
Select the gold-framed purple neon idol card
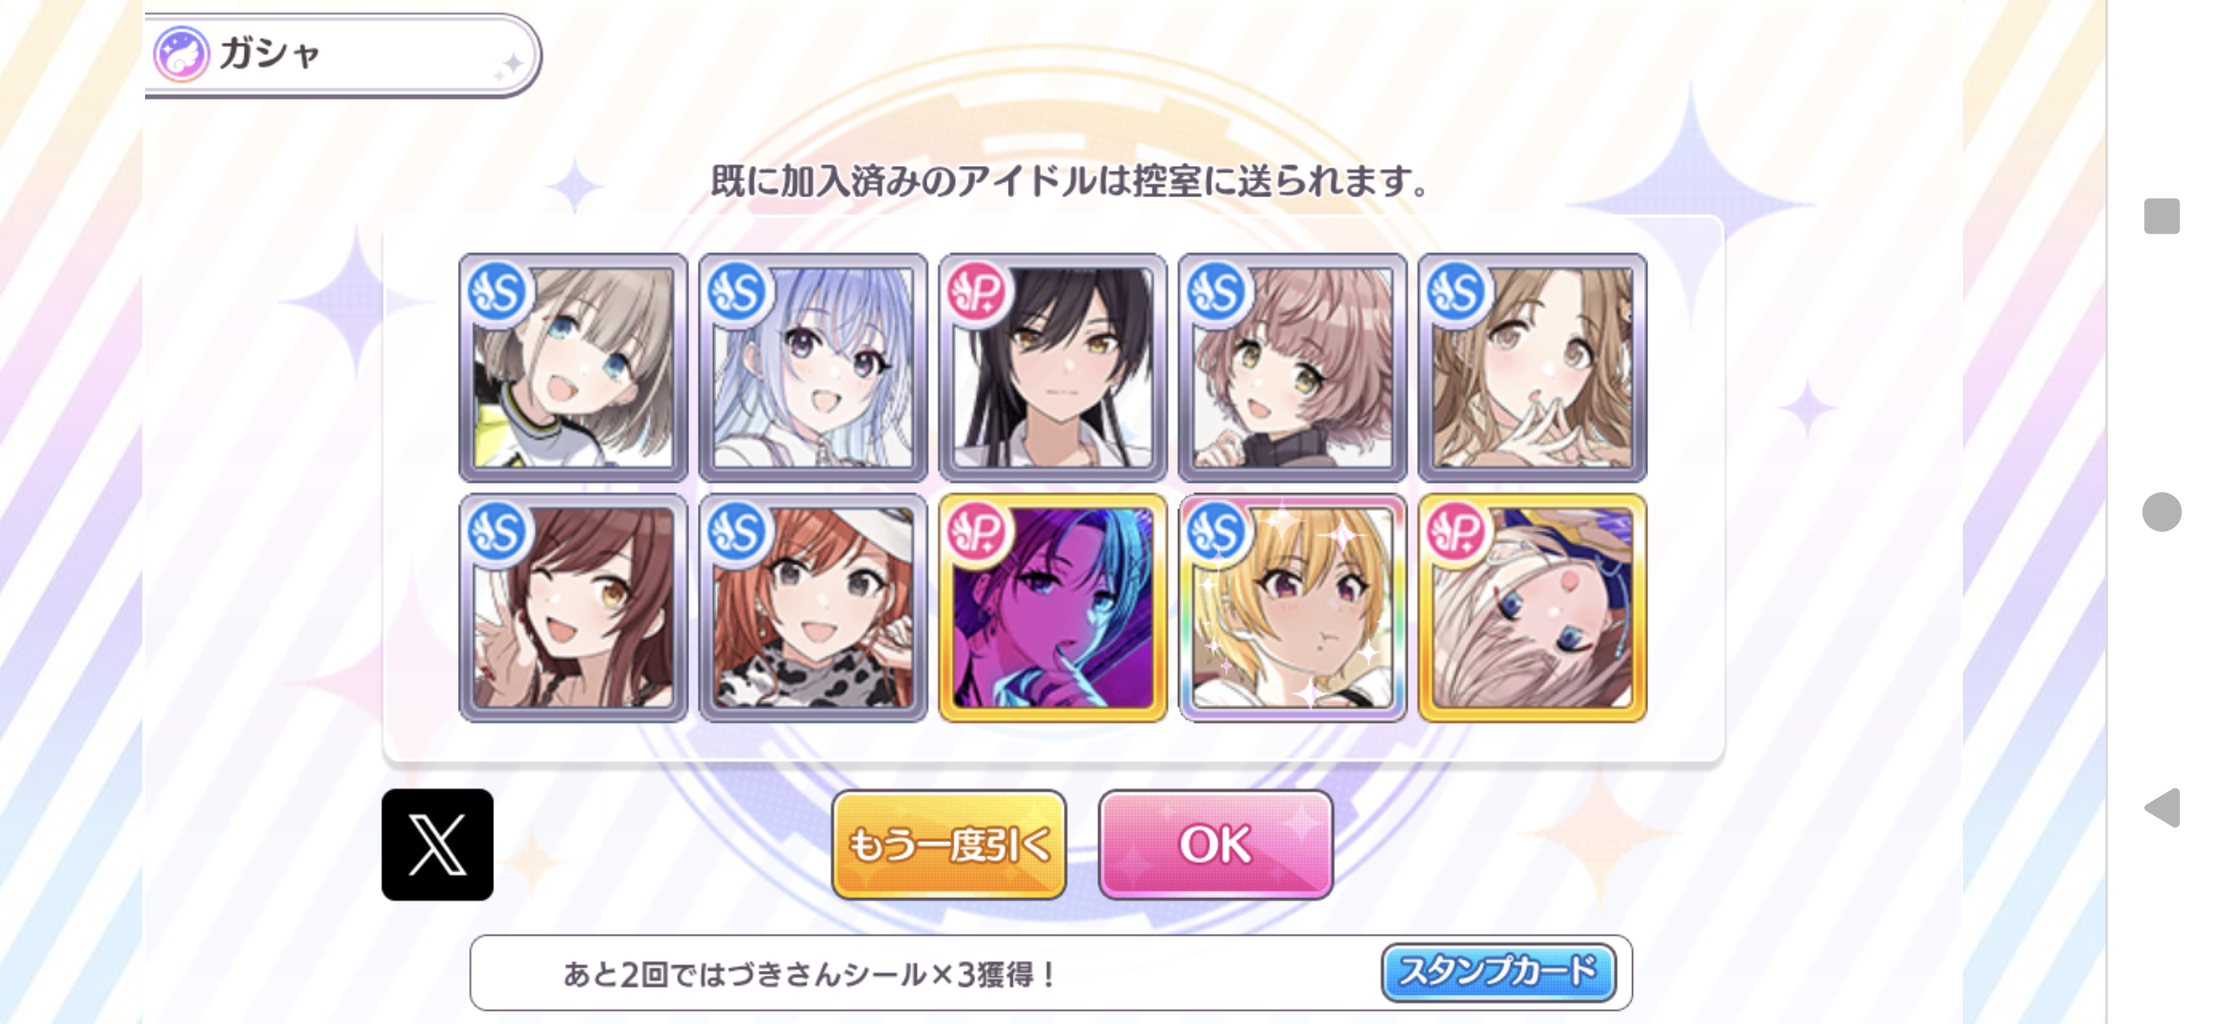[1053, 607]
